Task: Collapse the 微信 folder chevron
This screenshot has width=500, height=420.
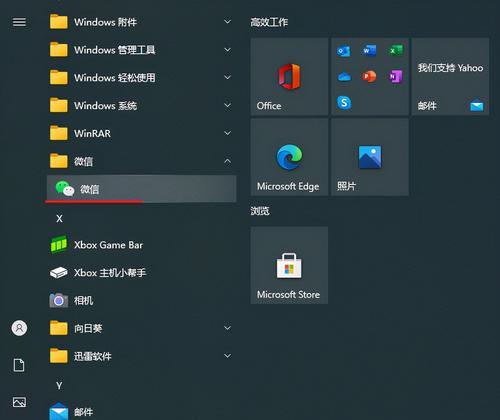Action: (x=227, y=161)
